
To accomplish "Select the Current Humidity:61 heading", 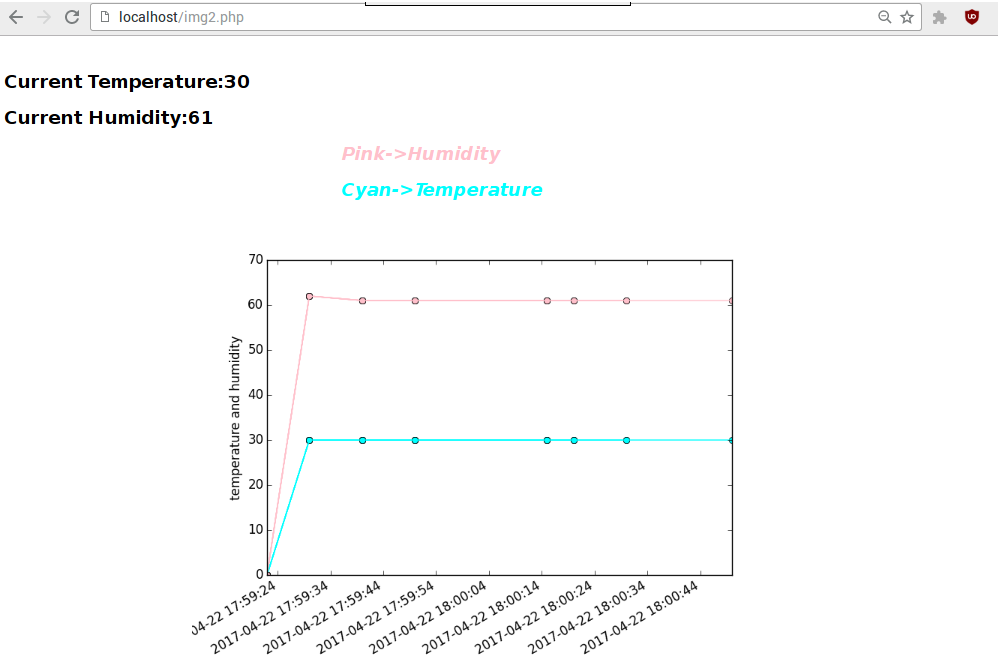I will coord(108,118).
